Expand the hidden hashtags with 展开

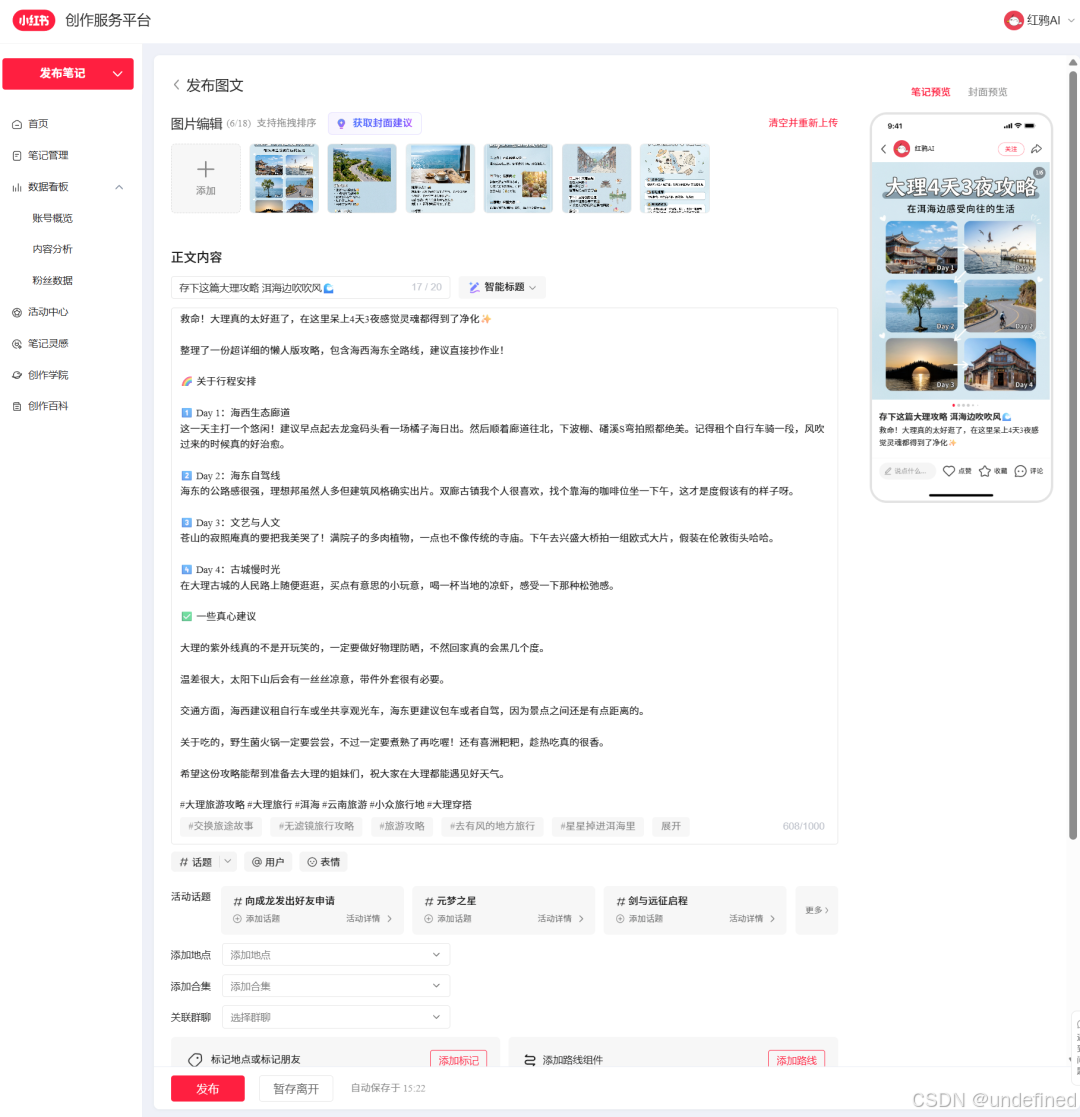670,826
